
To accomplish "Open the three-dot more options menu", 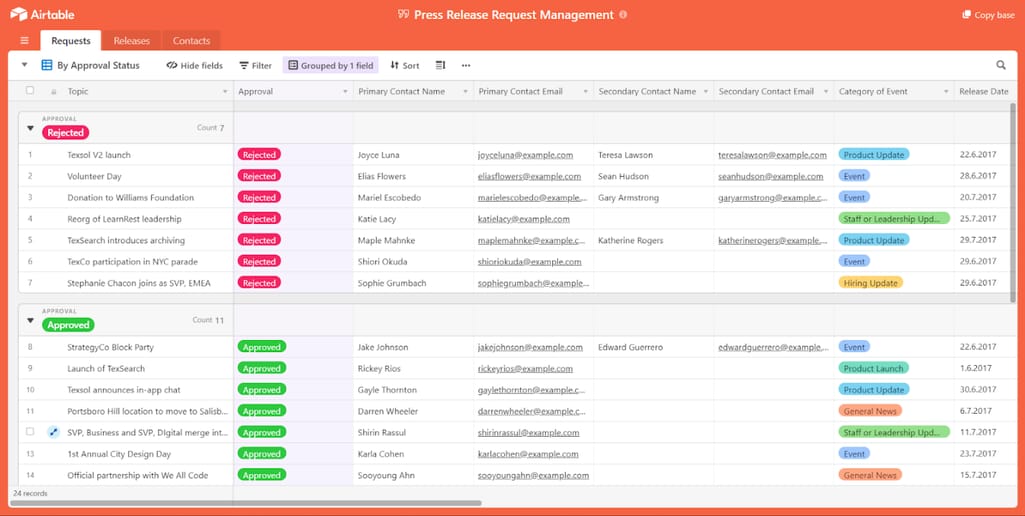I will click(466, 65).
